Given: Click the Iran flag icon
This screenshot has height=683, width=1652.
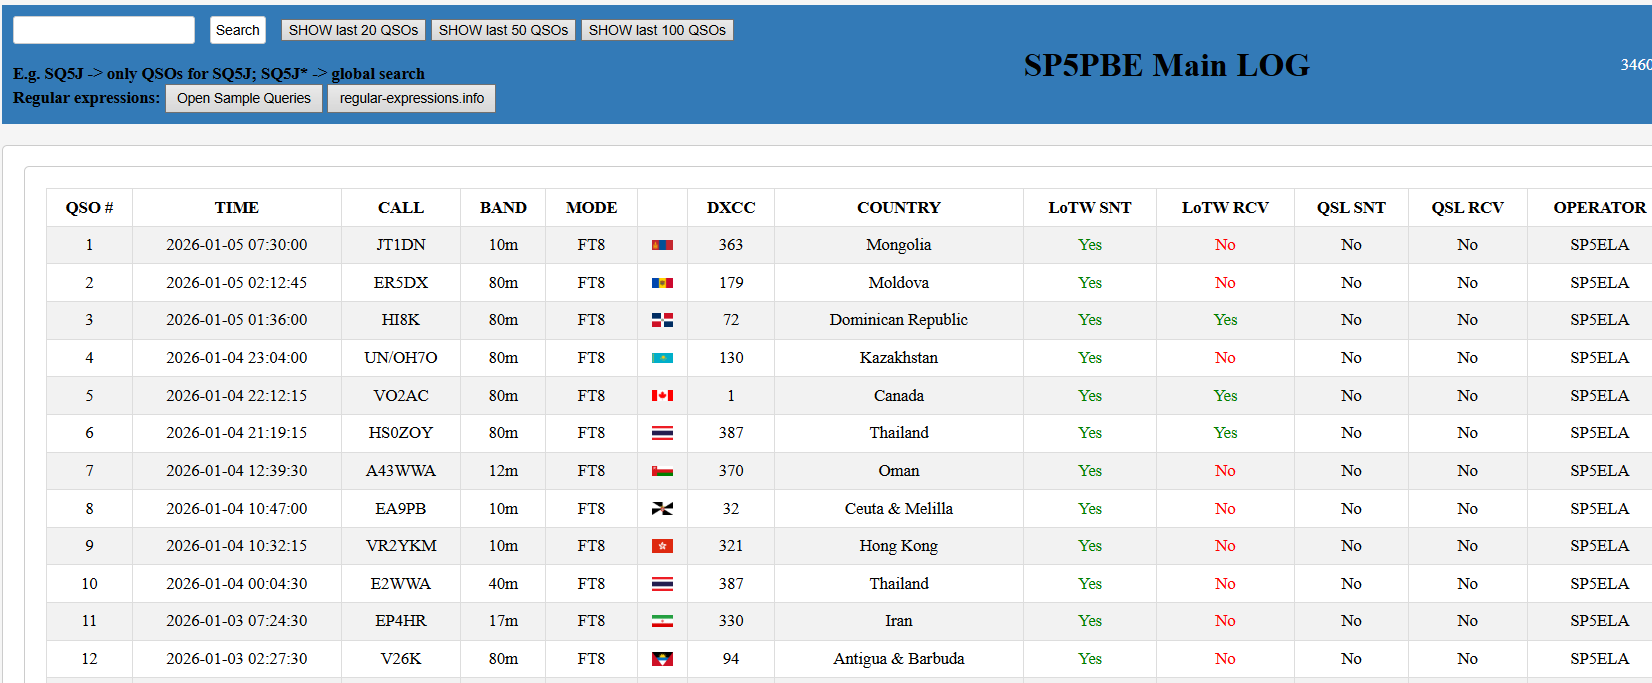Looking at the screenshot, I should 662,621.
